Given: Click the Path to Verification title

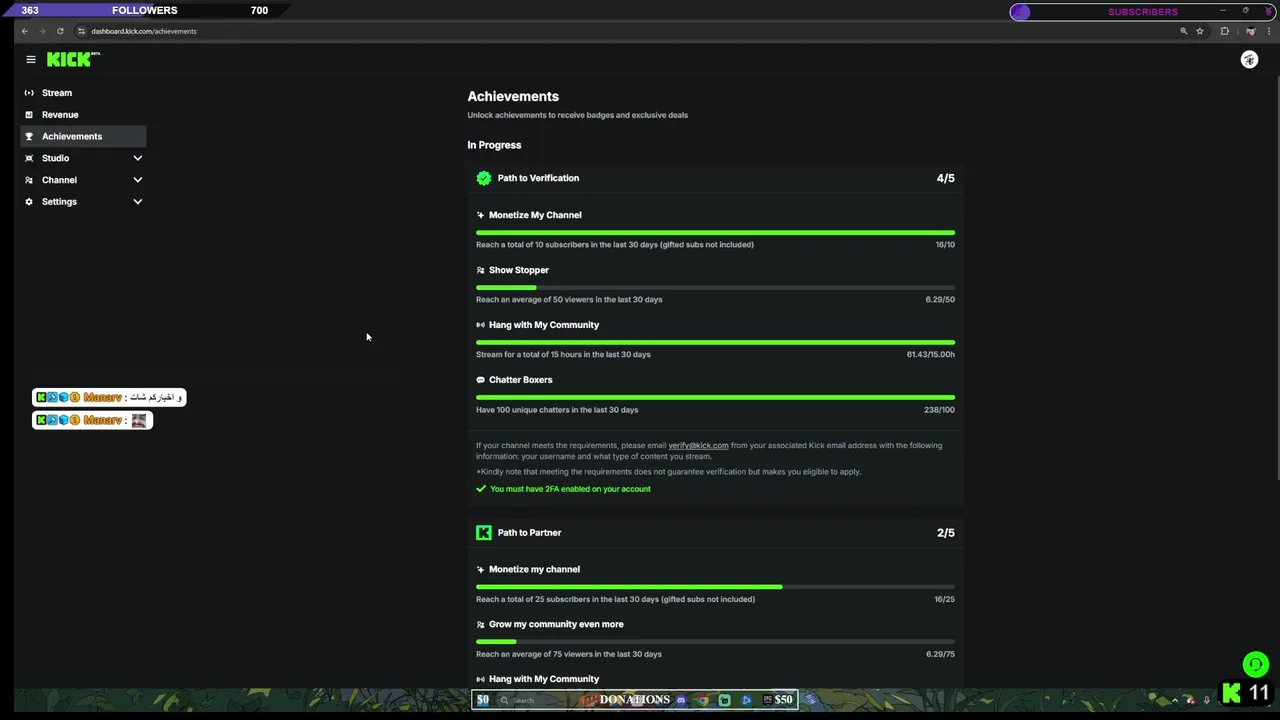Looking at the screenshot, I should pyautogui.click(x=538, y=178).
